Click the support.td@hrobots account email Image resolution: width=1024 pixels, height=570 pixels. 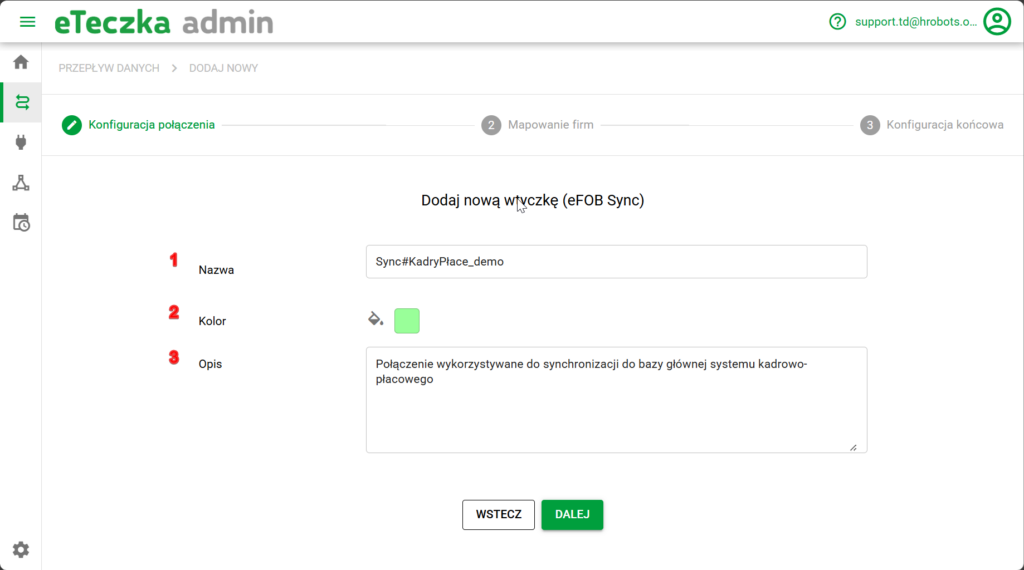tap(915, 22)
